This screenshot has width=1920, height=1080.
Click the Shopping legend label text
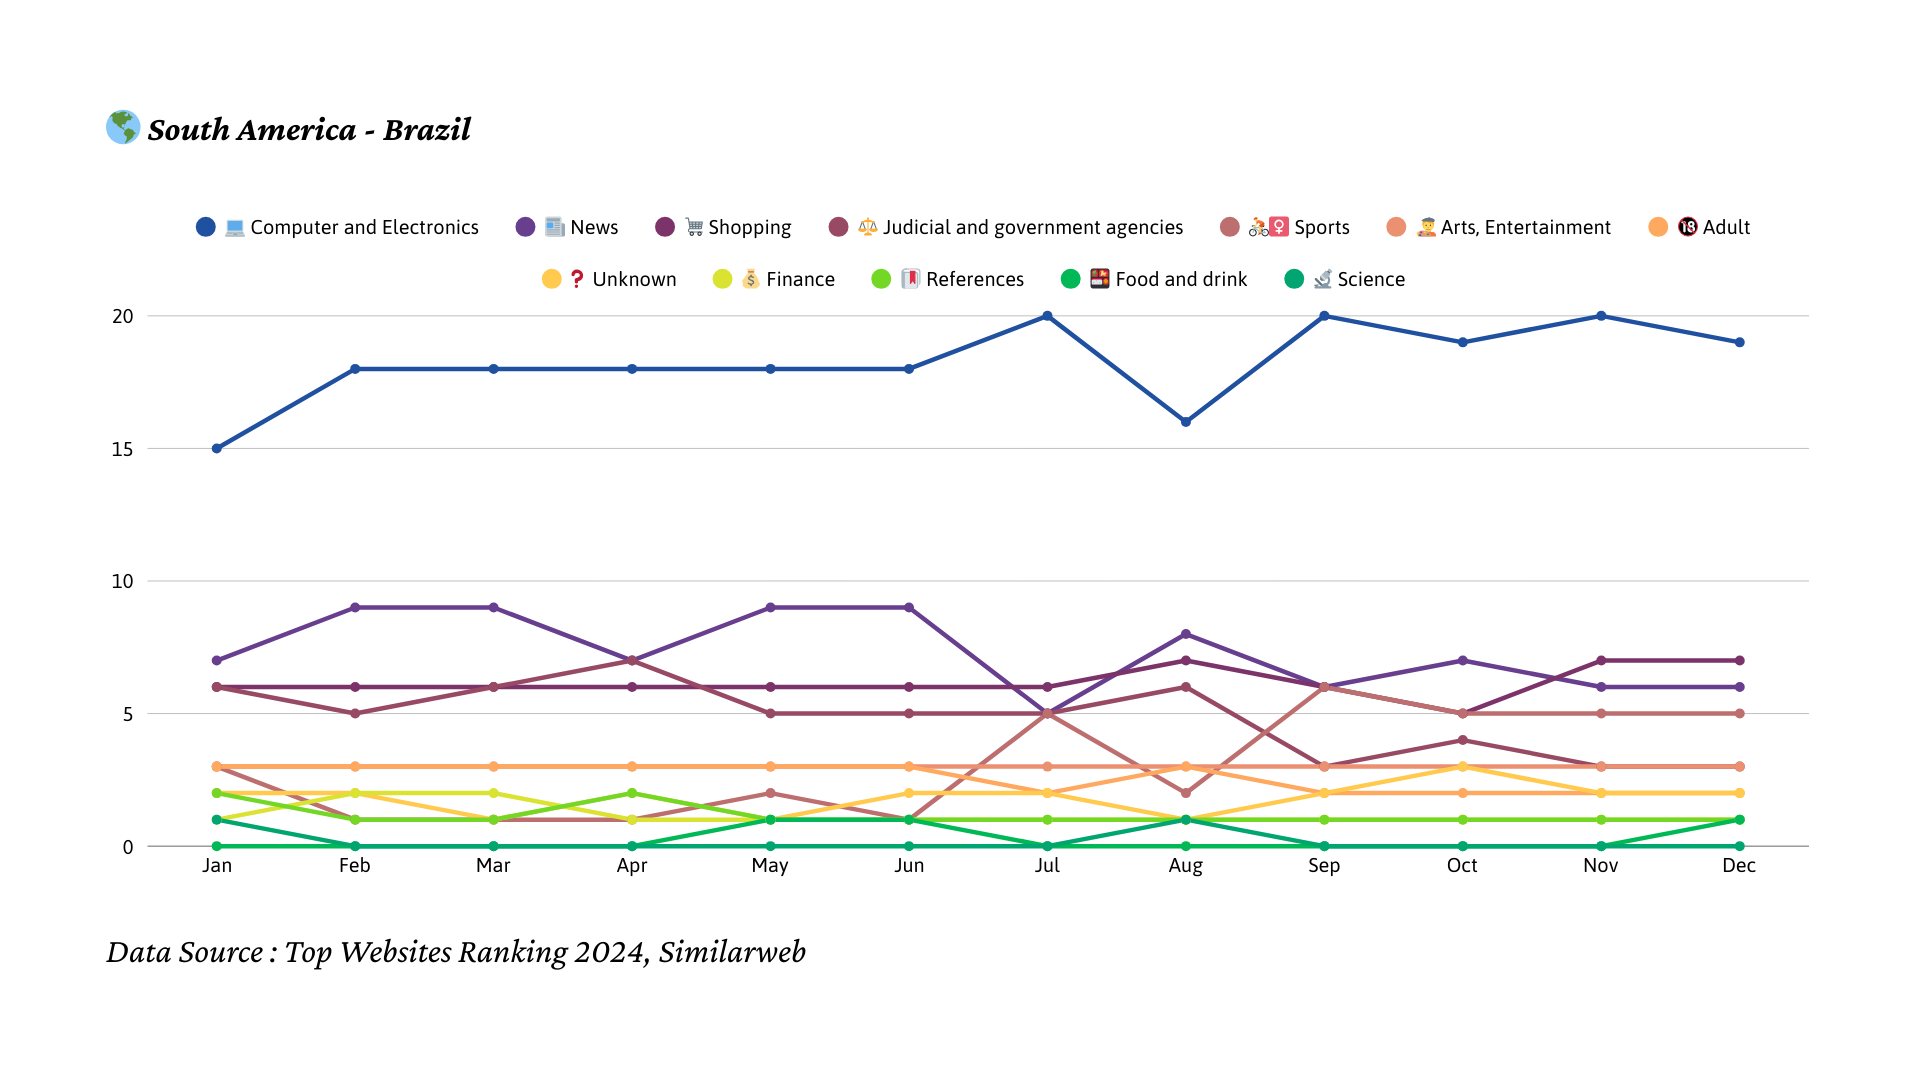(749, 228)
